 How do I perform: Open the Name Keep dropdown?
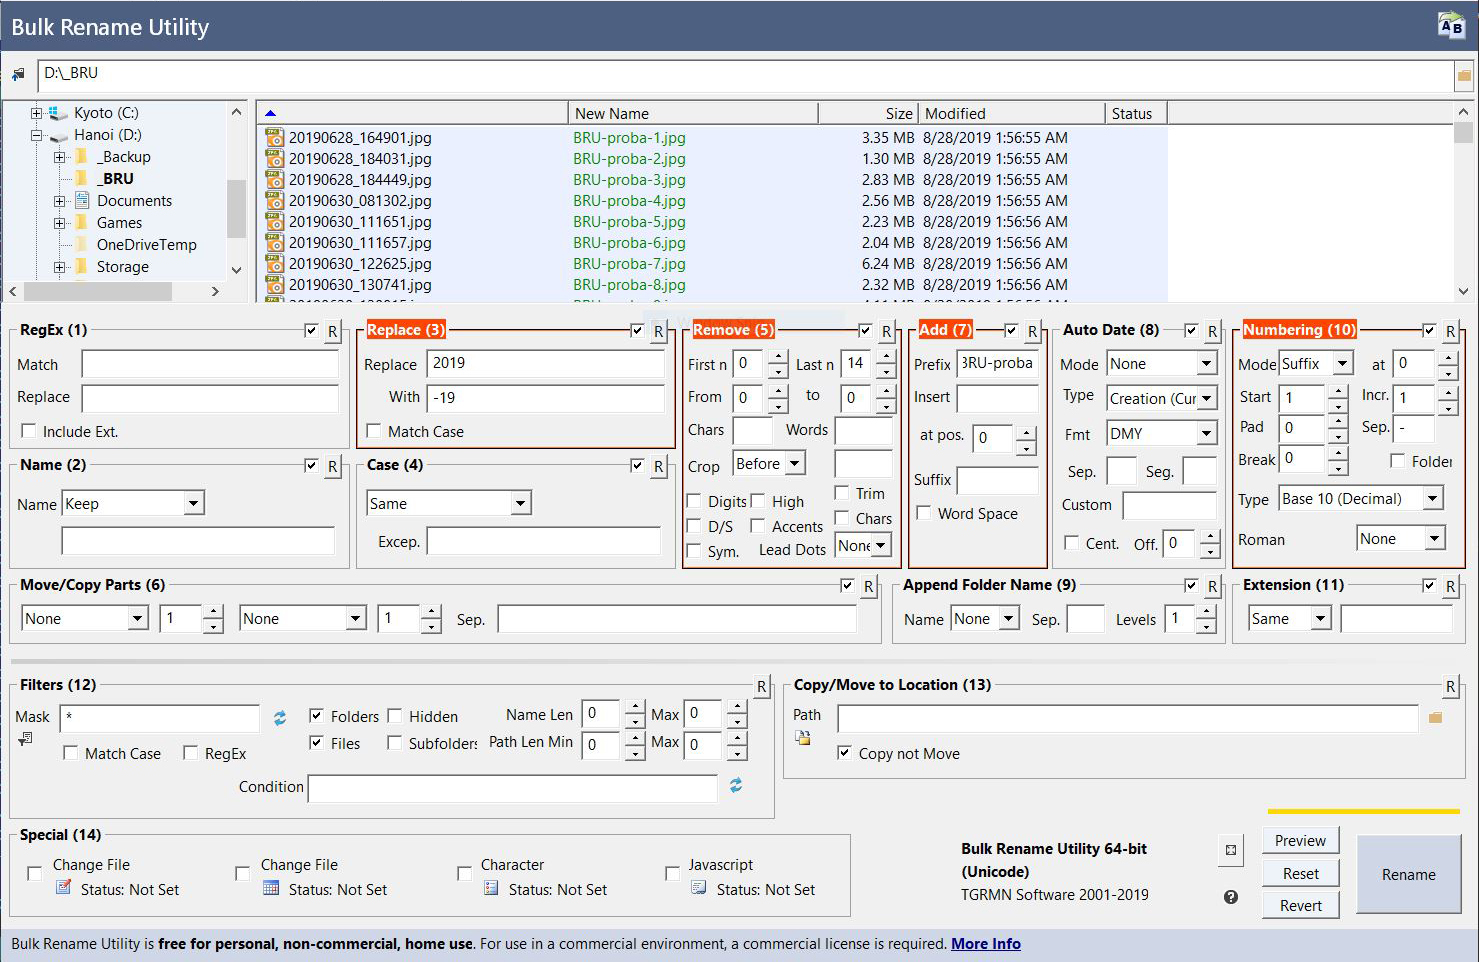click(x=193, y=504)
